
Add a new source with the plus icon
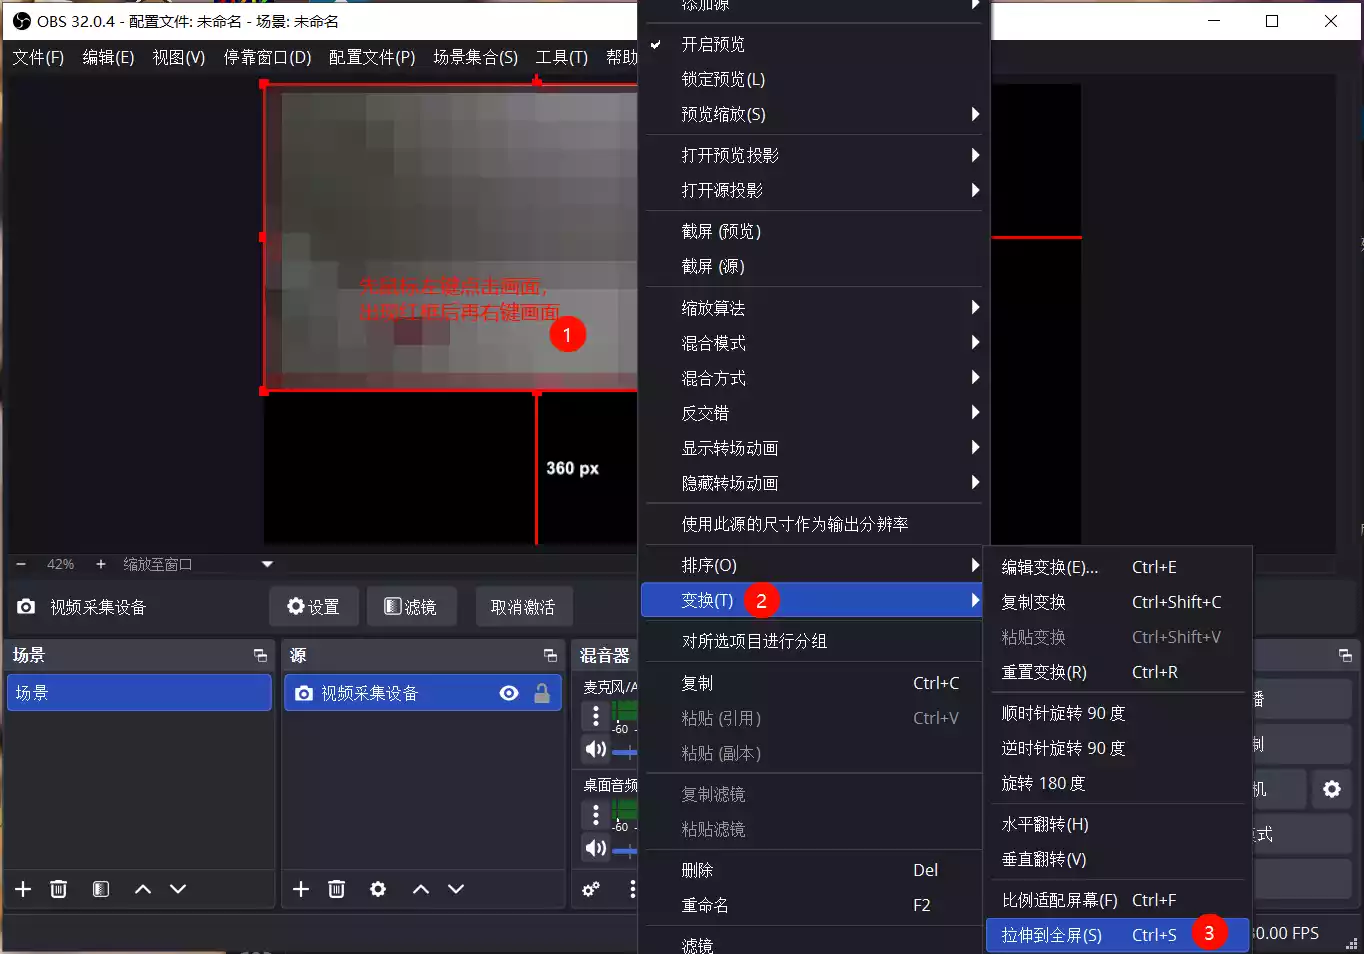(299, 889)
